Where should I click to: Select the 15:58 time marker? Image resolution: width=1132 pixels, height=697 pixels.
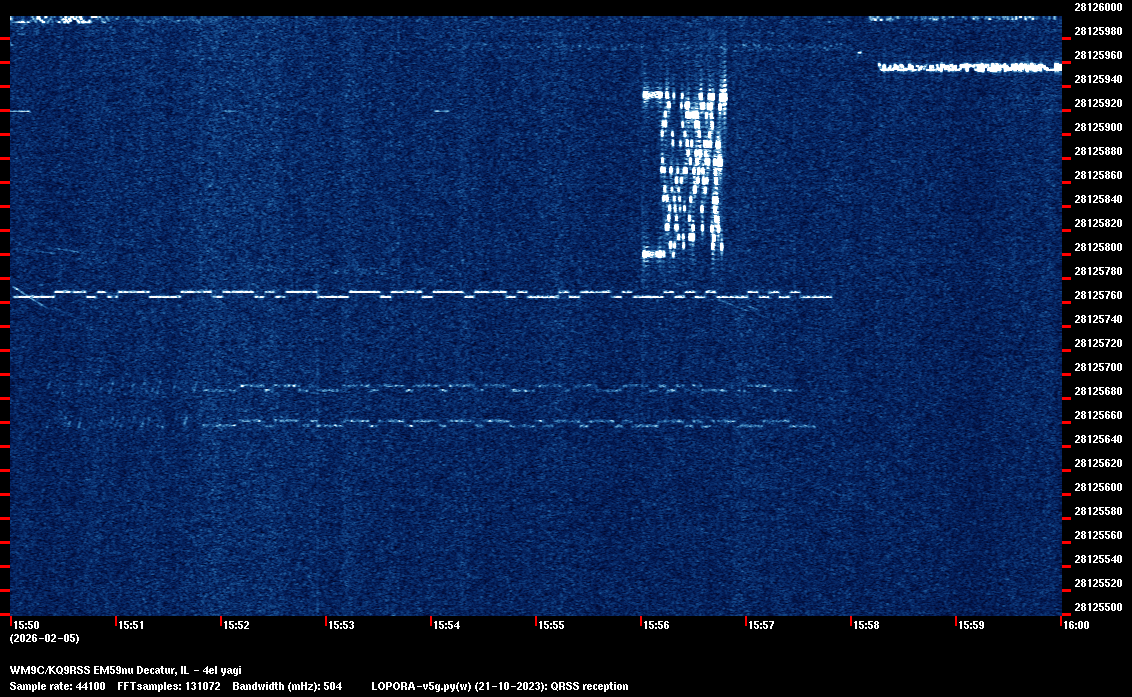[x=866, y=625]
